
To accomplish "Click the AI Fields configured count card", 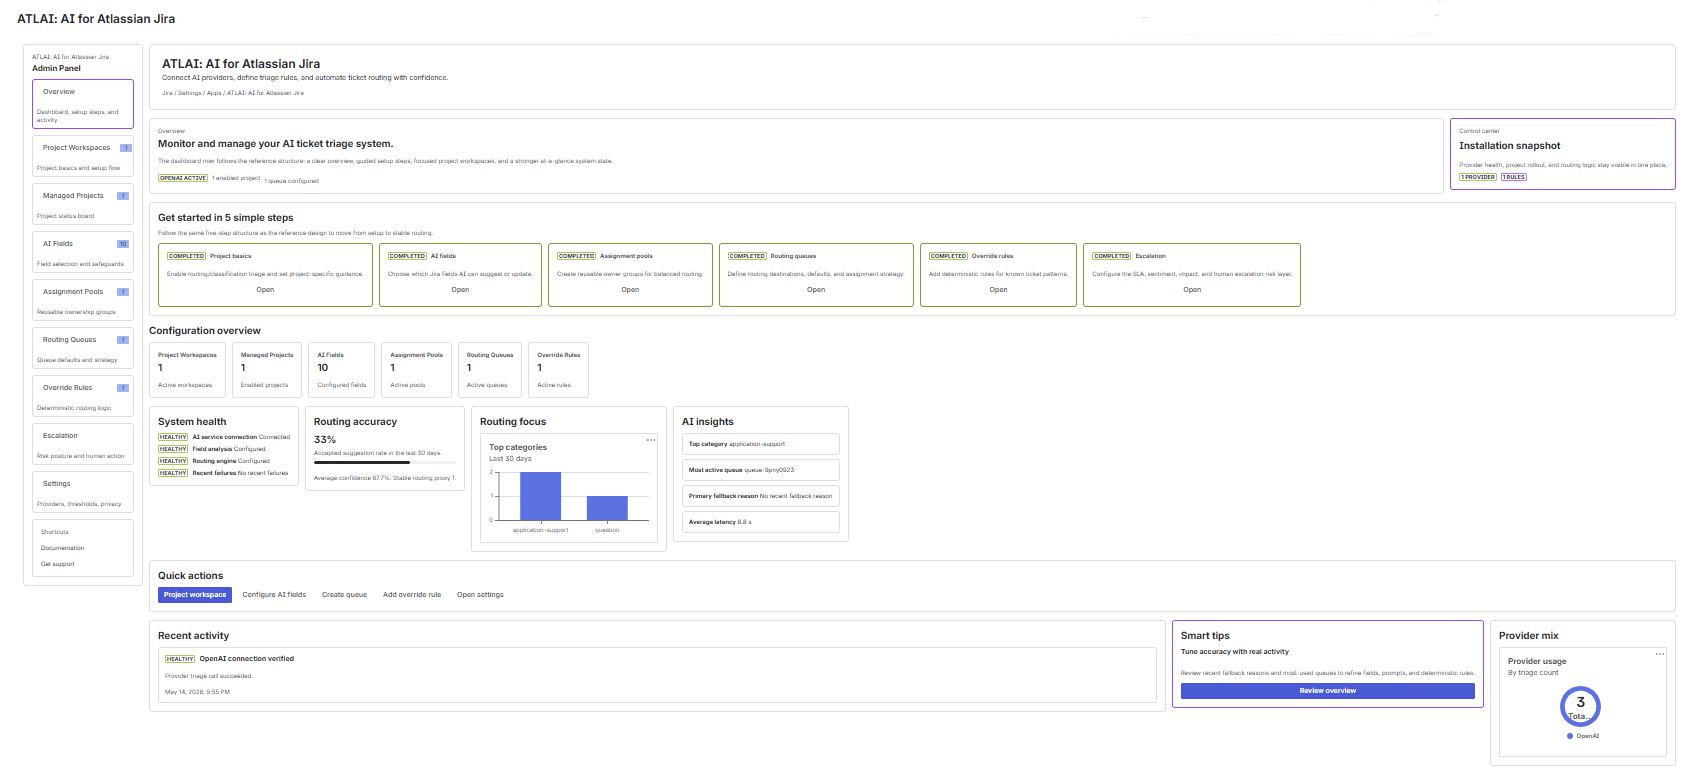I will [342, 370].
